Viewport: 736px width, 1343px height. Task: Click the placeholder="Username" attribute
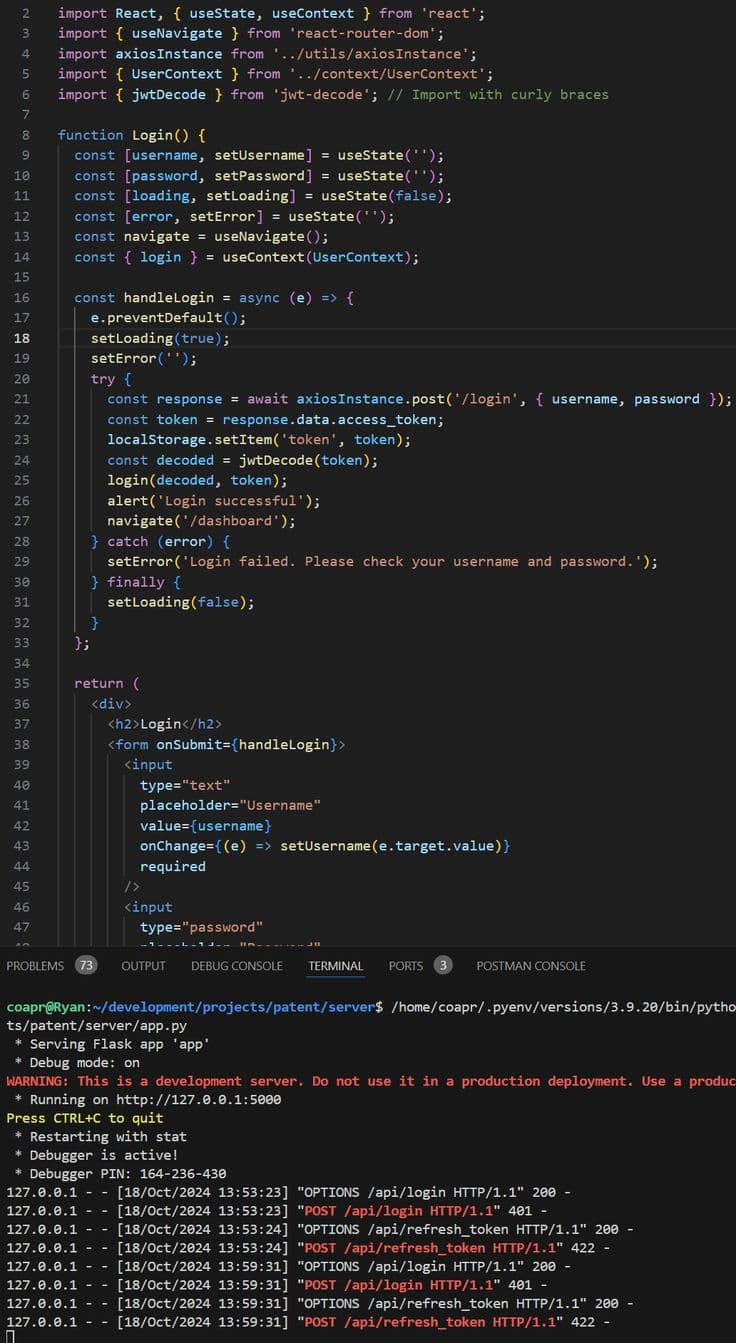pos(230,805)
